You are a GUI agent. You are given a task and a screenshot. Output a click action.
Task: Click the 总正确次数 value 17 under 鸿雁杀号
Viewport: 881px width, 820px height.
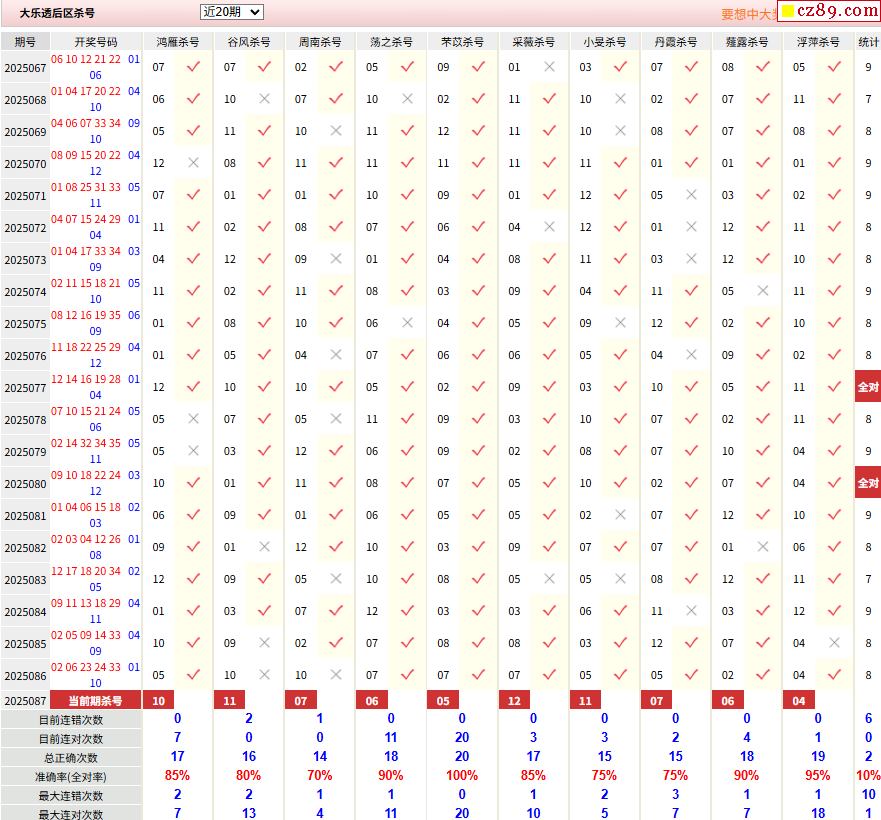pyautogui.click(x=178, y=756)
